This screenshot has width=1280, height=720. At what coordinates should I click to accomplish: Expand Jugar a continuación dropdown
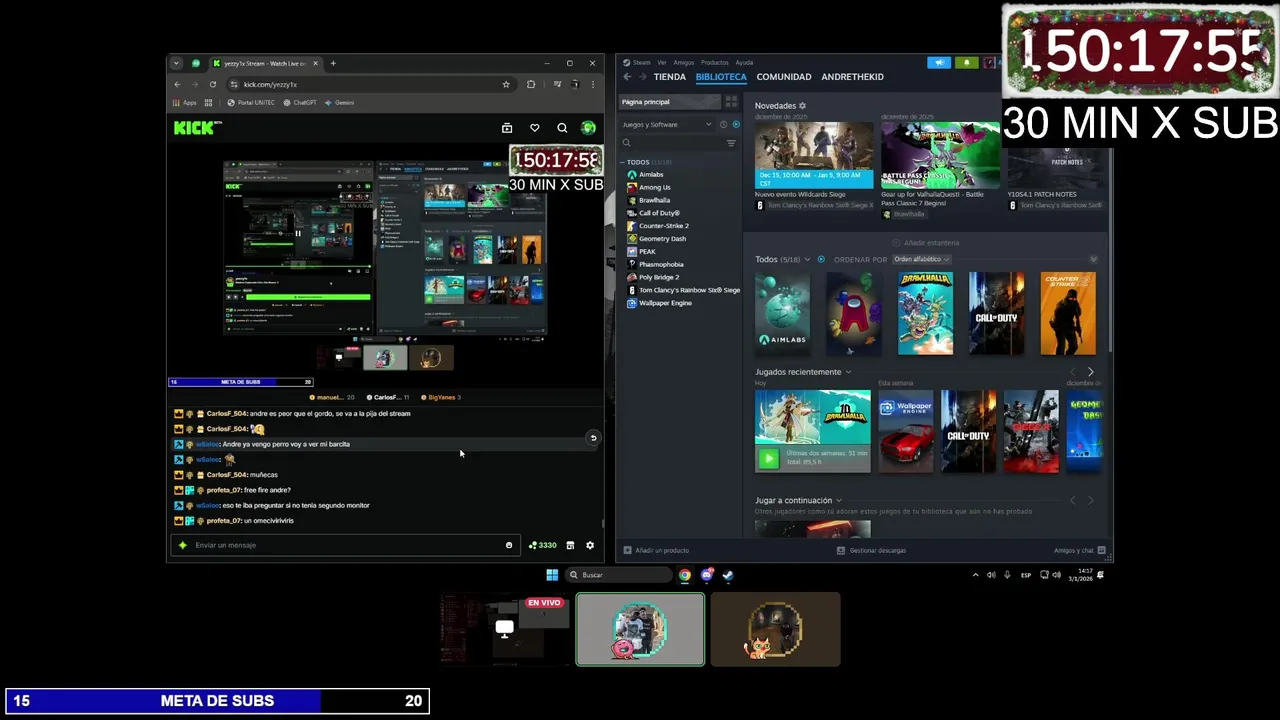(838, 500)
